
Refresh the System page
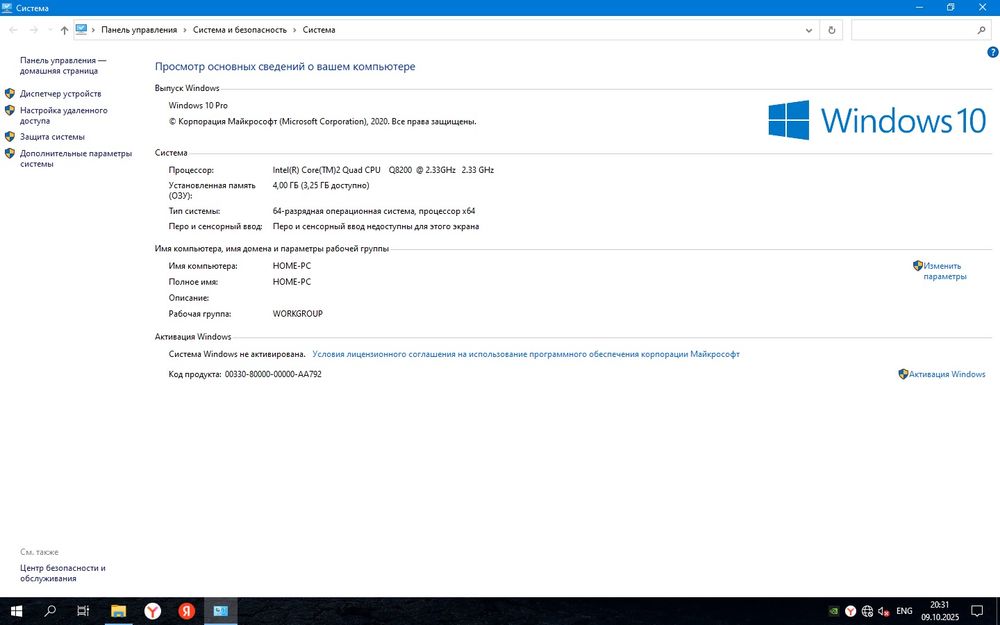pos(831,30)
